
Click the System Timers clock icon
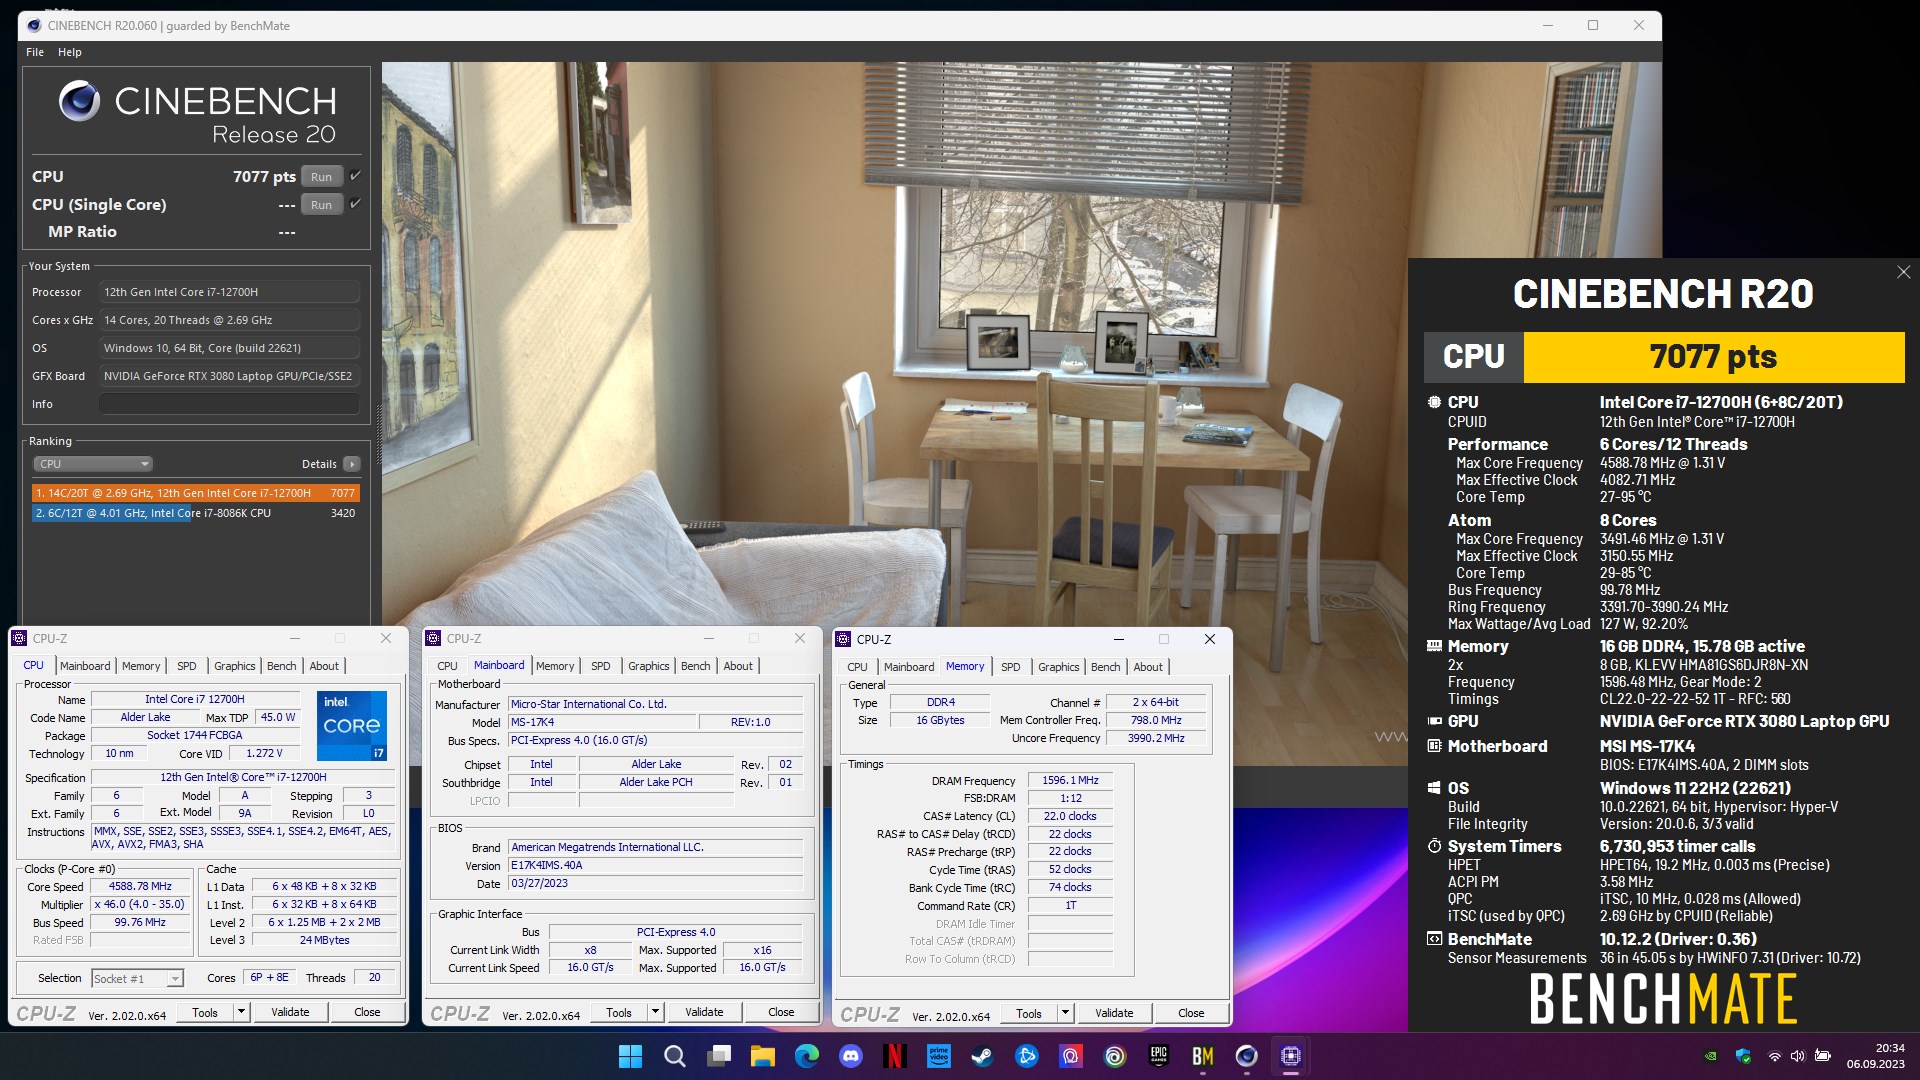1434,846
